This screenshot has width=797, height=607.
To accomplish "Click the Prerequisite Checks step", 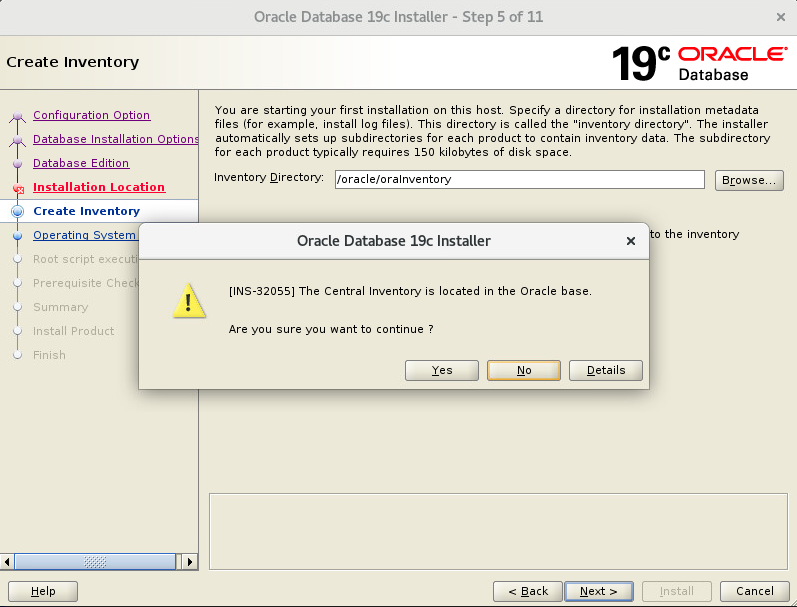I will (85, 283).
